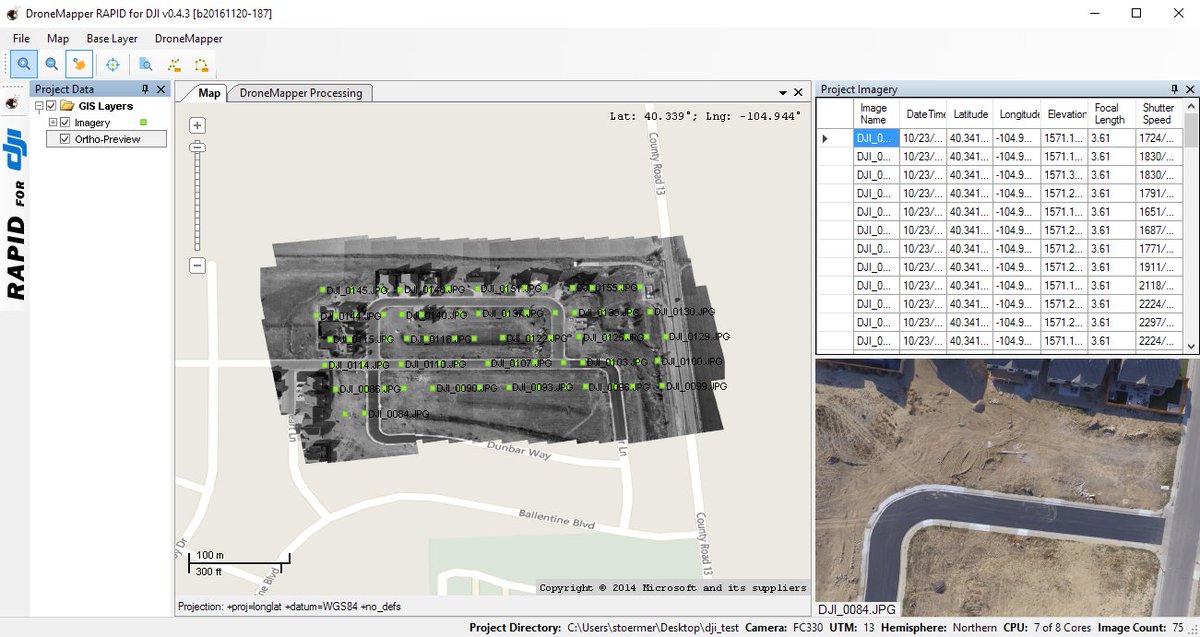The width and height of the screenshot is (1200, 637).
Task: Click the point selection editing tool icon
Action: 174,66
